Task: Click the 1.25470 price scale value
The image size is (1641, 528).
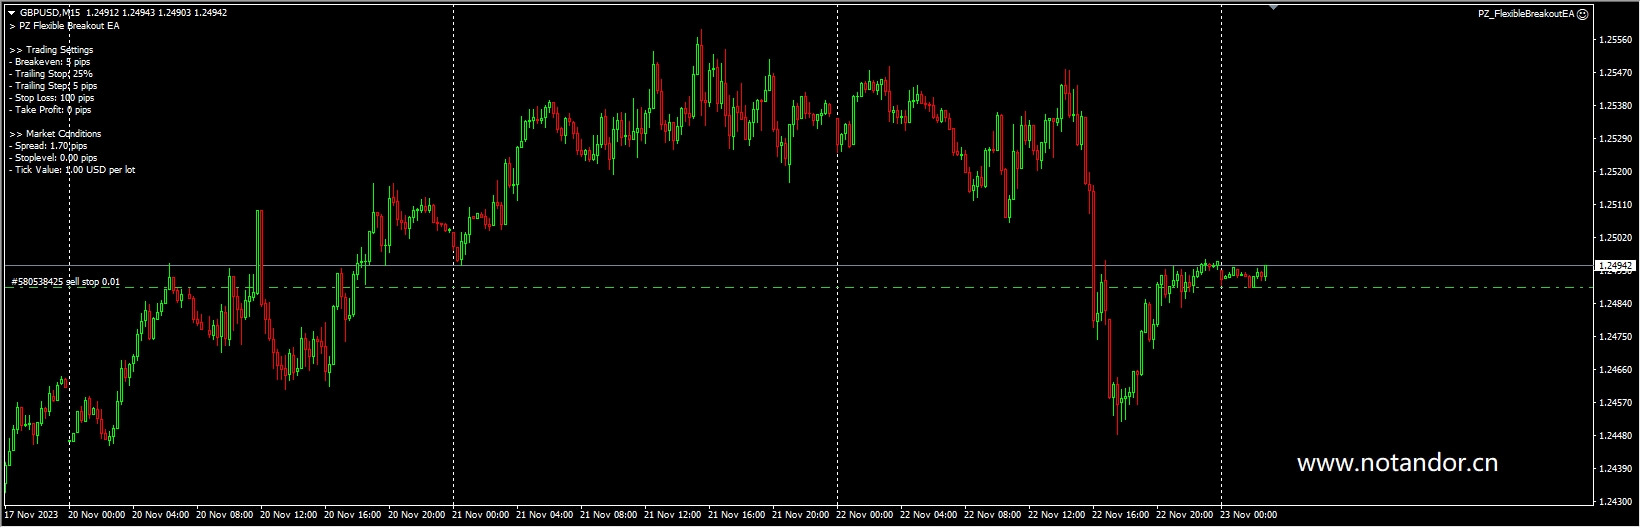Action: point(1615,73)
